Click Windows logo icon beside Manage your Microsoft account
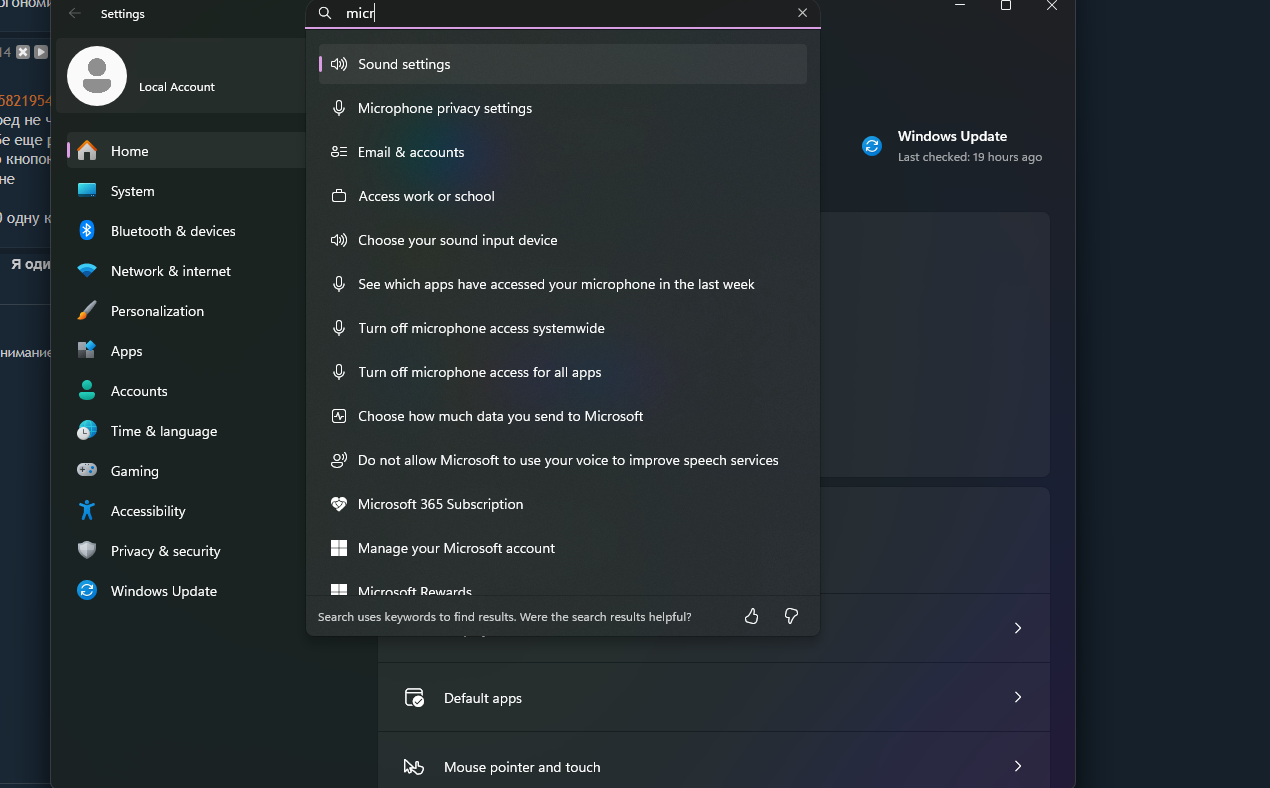Screen dimensions: 1270x788 [x=339, y=548]
